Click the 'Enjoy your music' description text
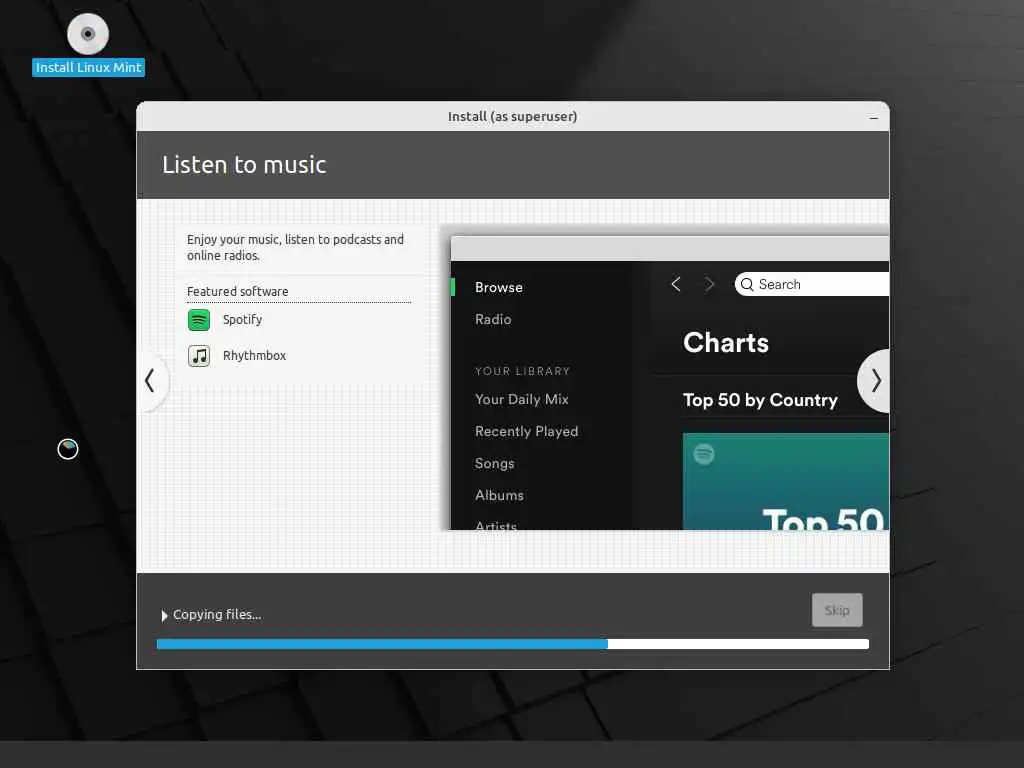This screenshot has height=768, width=1024. tap(295, 248)
